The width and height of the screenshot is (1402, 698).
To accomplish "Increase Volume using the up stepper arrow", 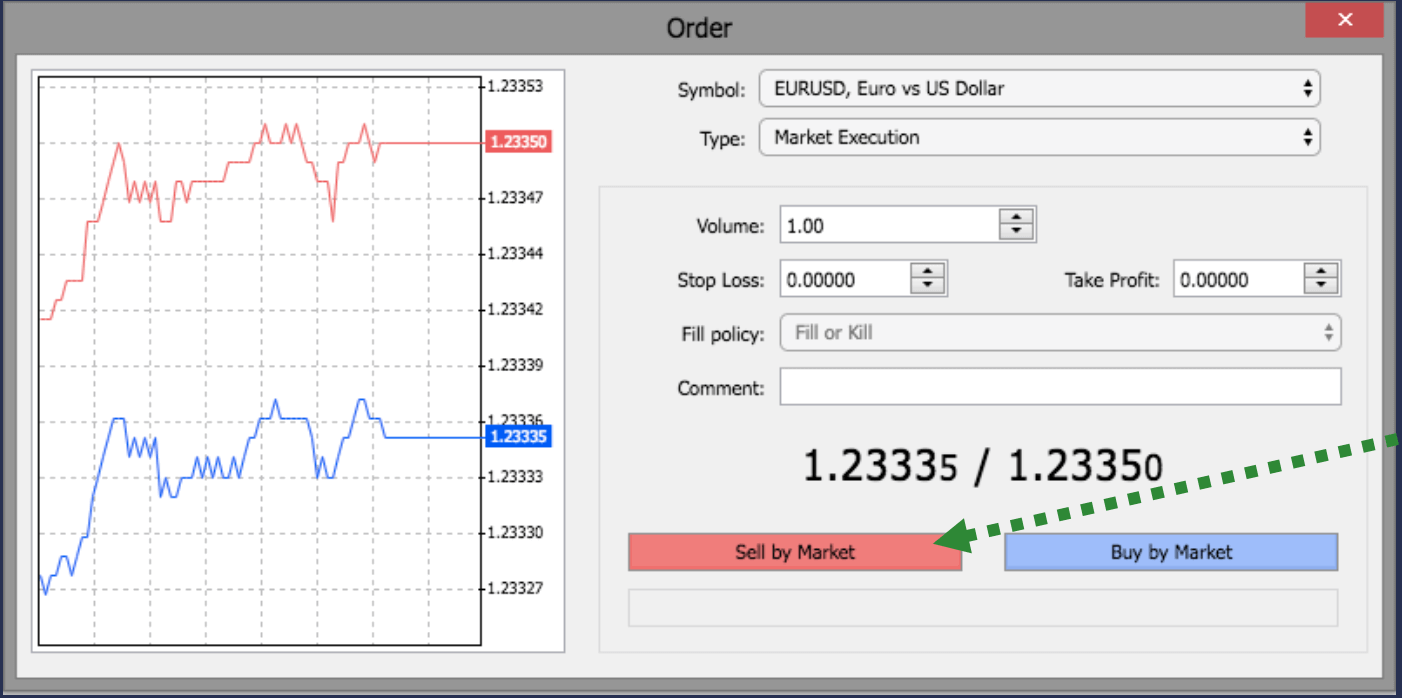I will [x=1015, y=218].
